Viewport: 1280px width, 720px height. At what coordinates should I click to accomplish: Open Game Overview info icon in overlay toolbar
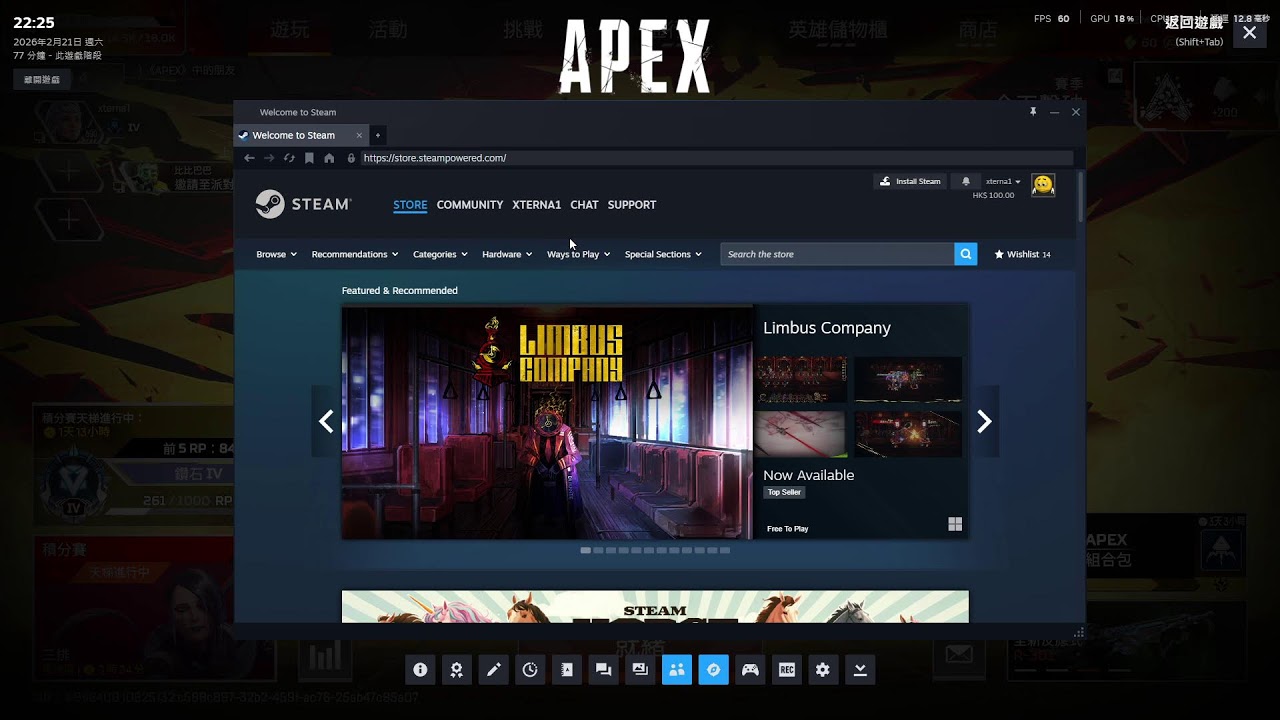(420, 670)
